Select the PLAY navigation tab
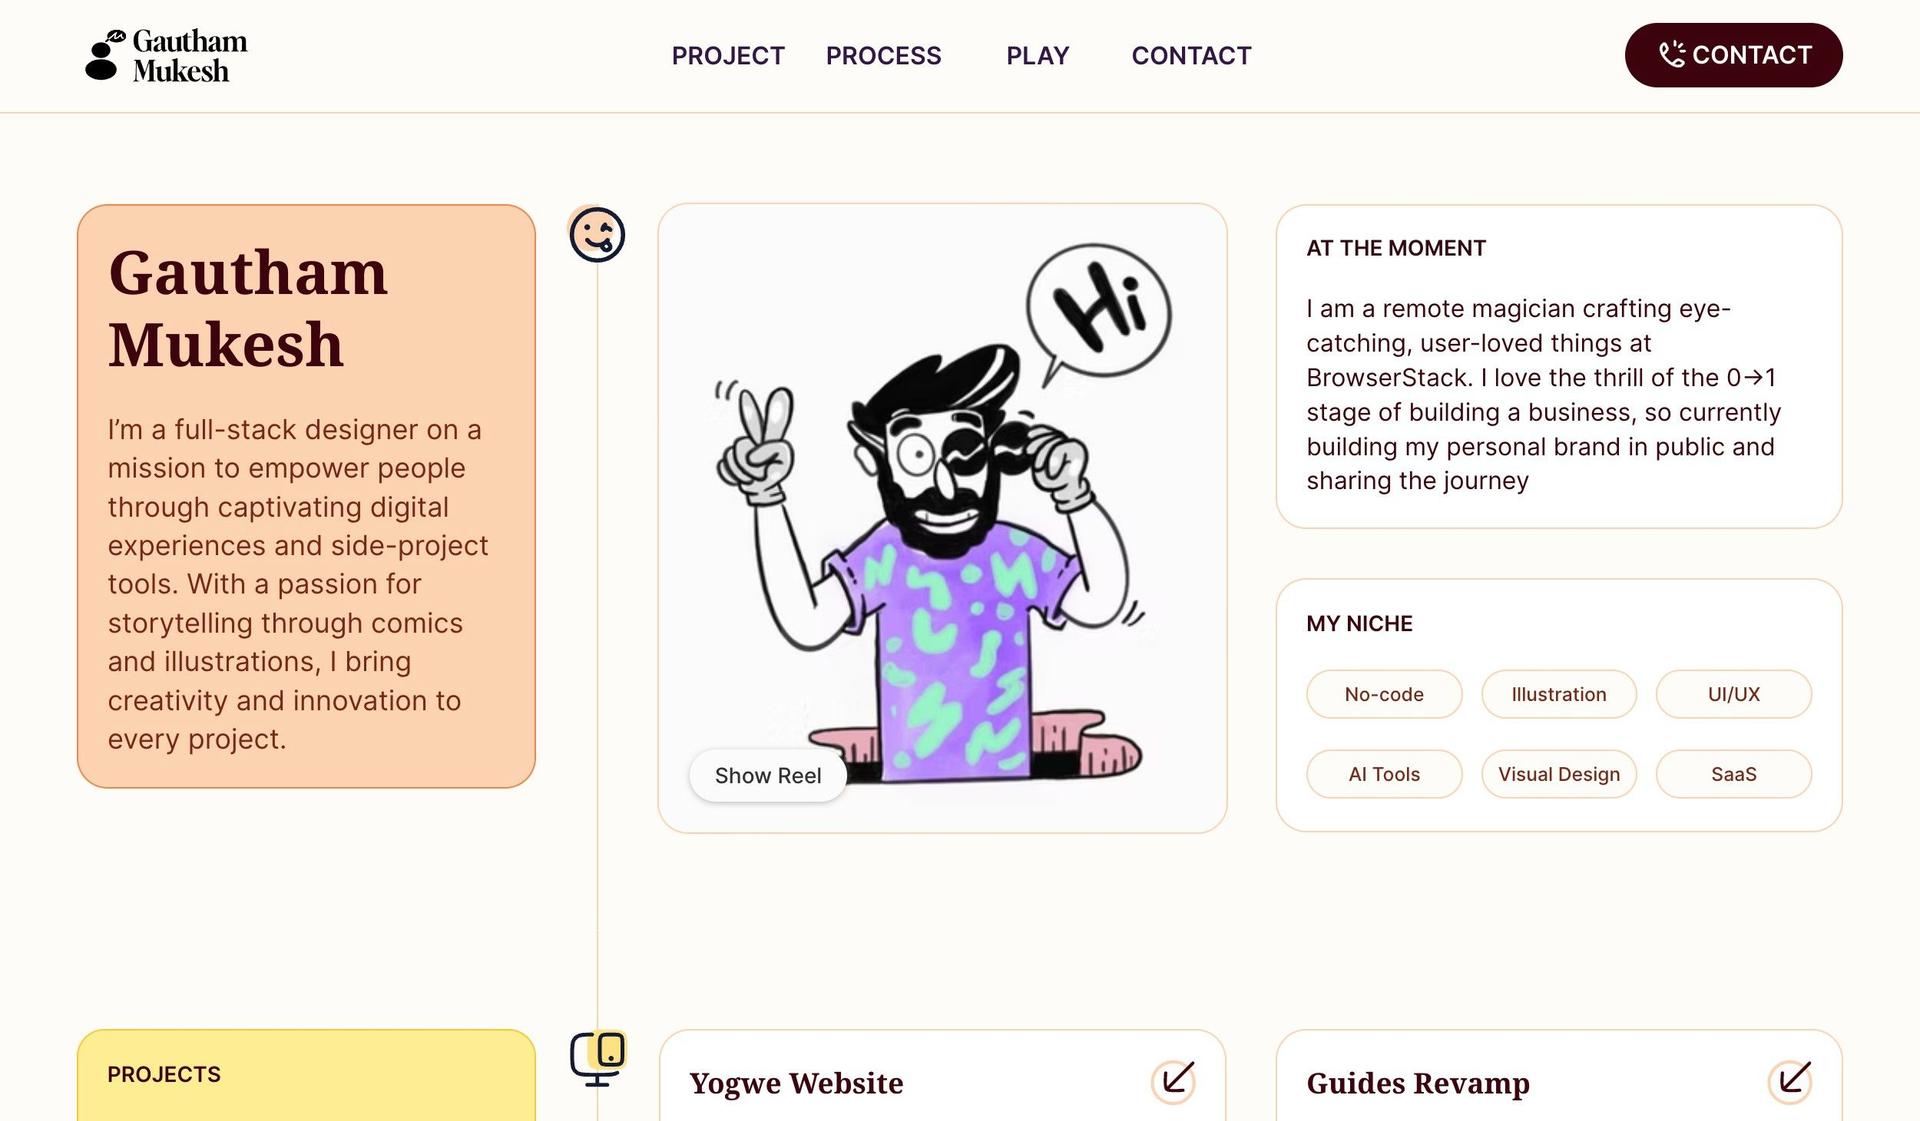 (x=1038, y=55)
